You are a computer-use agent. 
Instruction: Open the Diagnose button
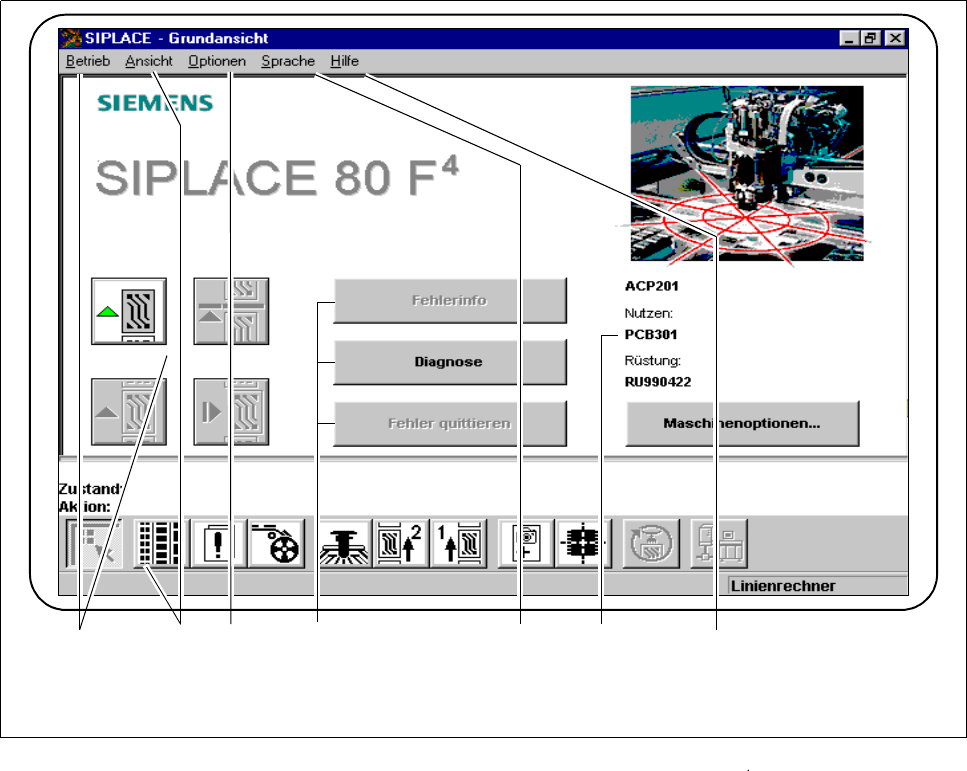click(450, 362)
